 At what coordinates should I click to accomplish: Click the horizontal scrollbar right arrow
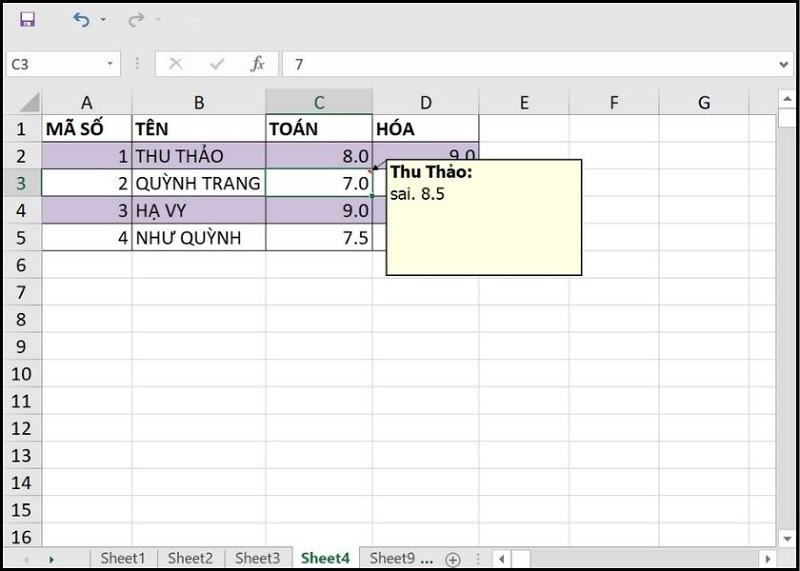click(767, 559)
